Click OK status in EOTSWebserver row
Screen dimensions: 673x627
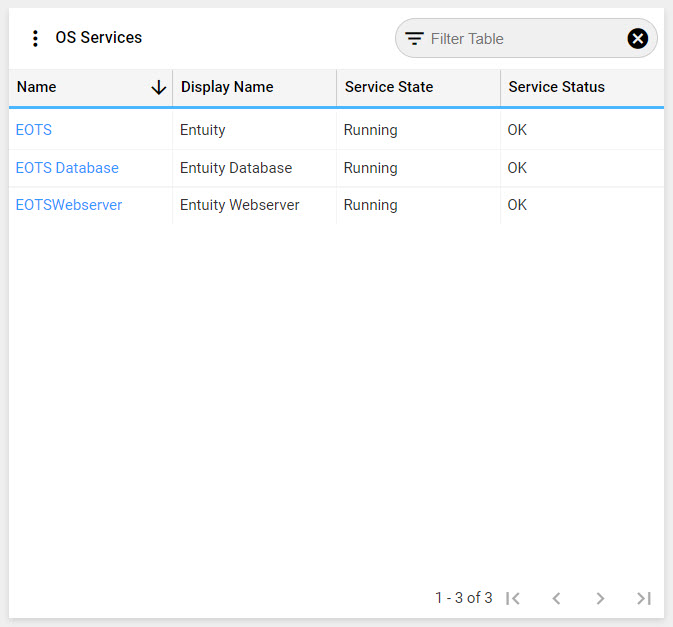pyautogui.click(x=517, y=205)
